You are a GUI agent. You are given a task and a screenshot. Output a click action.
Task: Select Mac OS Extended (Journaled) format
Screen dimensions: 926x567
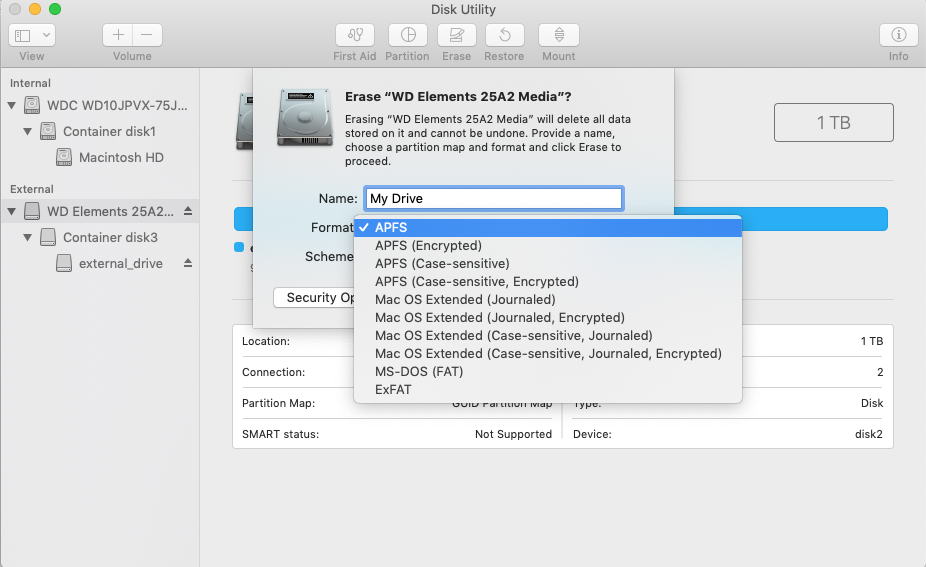(x=547, y=299)
